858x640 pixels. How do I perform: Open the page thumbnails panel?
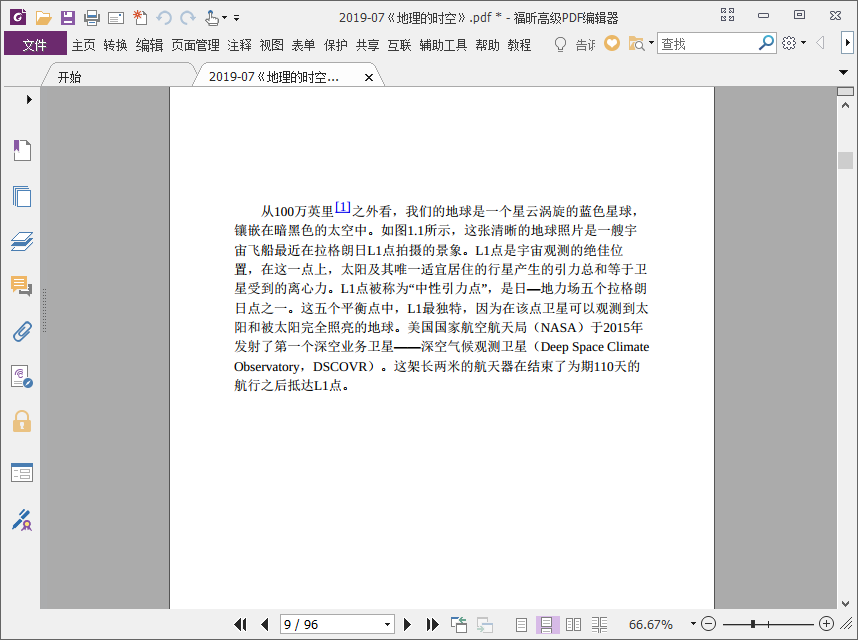22,196
